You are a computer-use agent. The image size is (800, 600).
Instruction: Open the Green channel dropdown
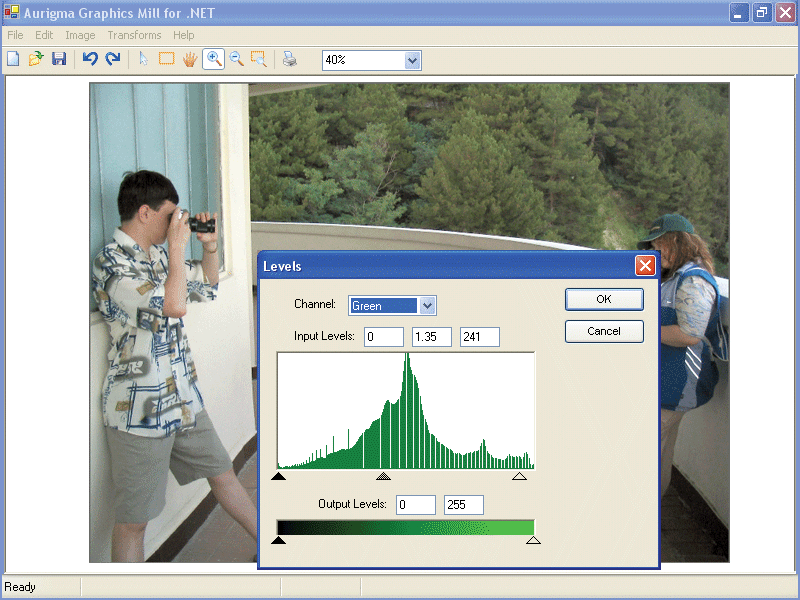[x=427, y=306]
